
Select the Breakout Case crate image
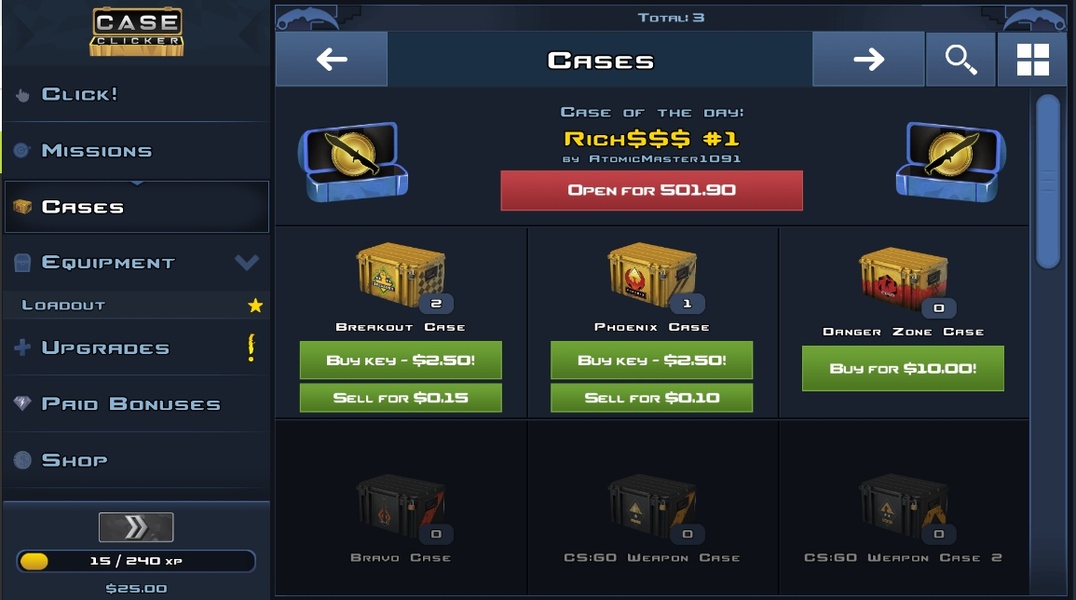[401, 275]
